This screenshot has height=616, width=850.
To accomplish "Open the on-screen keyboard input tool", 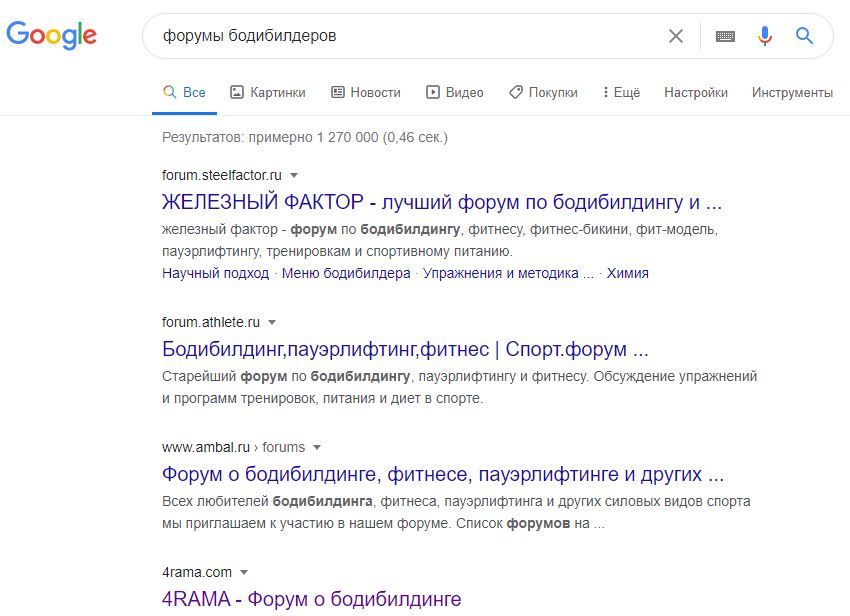I will coord(725,36).
